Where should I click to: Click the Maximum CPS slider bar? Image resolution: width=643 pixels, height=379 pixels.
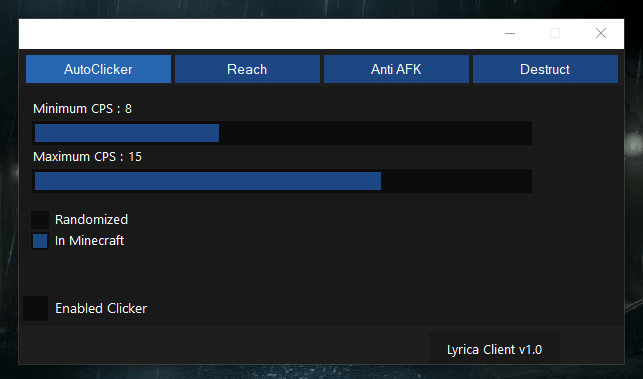(x=282, y=181)
